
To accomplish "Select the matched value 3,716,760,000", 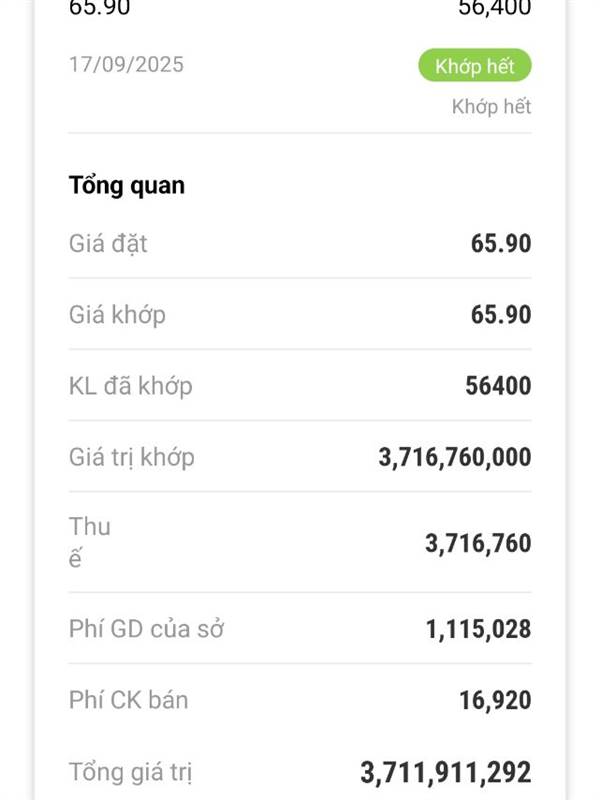I will (455, 457).
